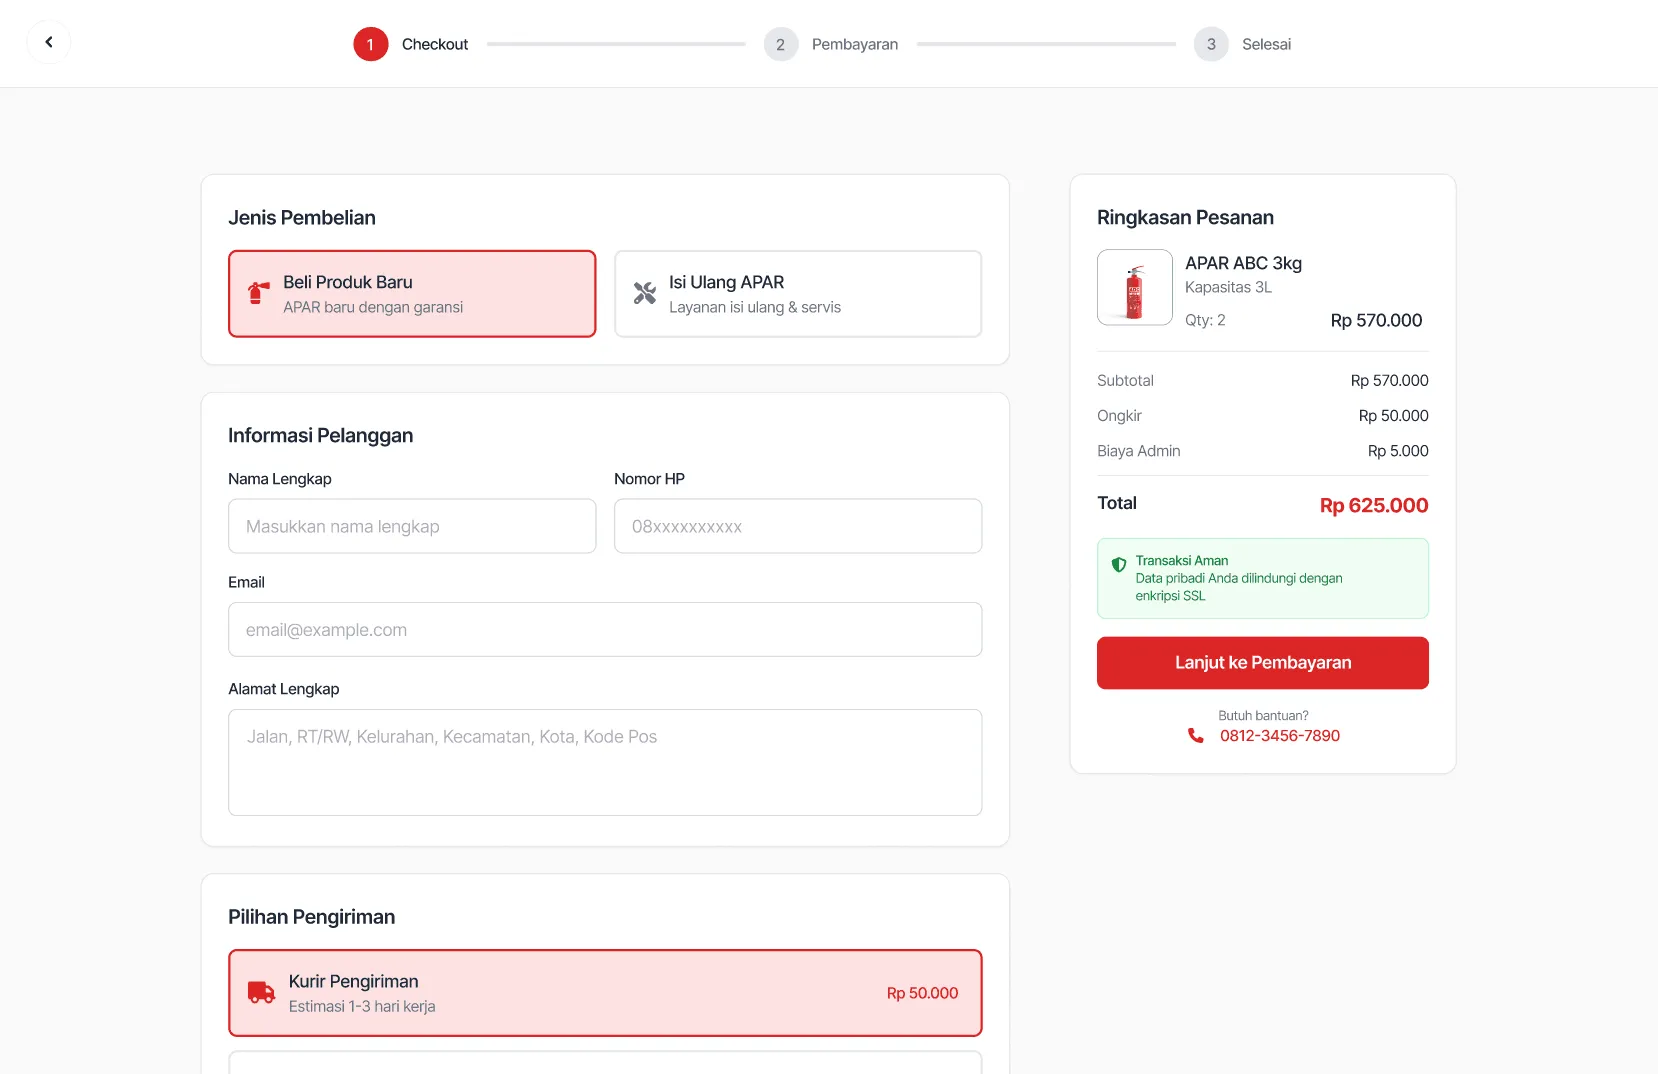Viewport: 1658px width, 1074px height.
Task: Click the Kapasitas 3L text
Action: pyautogui.click(x=1228, y=287)
